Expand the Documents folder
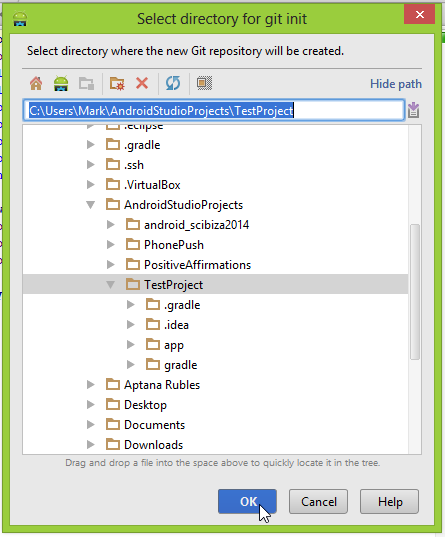This screenshot has height=537, width=445. (91, 424)
